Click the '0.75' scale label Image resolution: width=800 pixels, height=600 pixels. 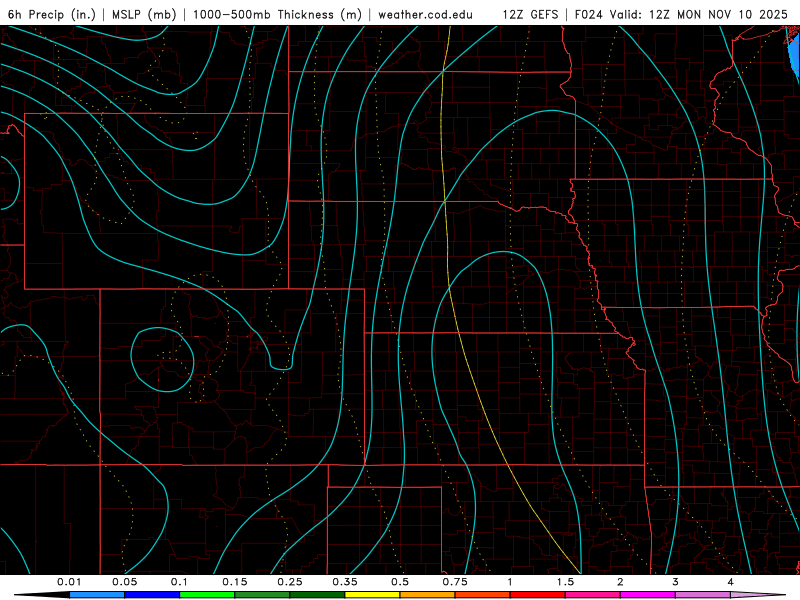pyautogui.click(x=455, y=582)
